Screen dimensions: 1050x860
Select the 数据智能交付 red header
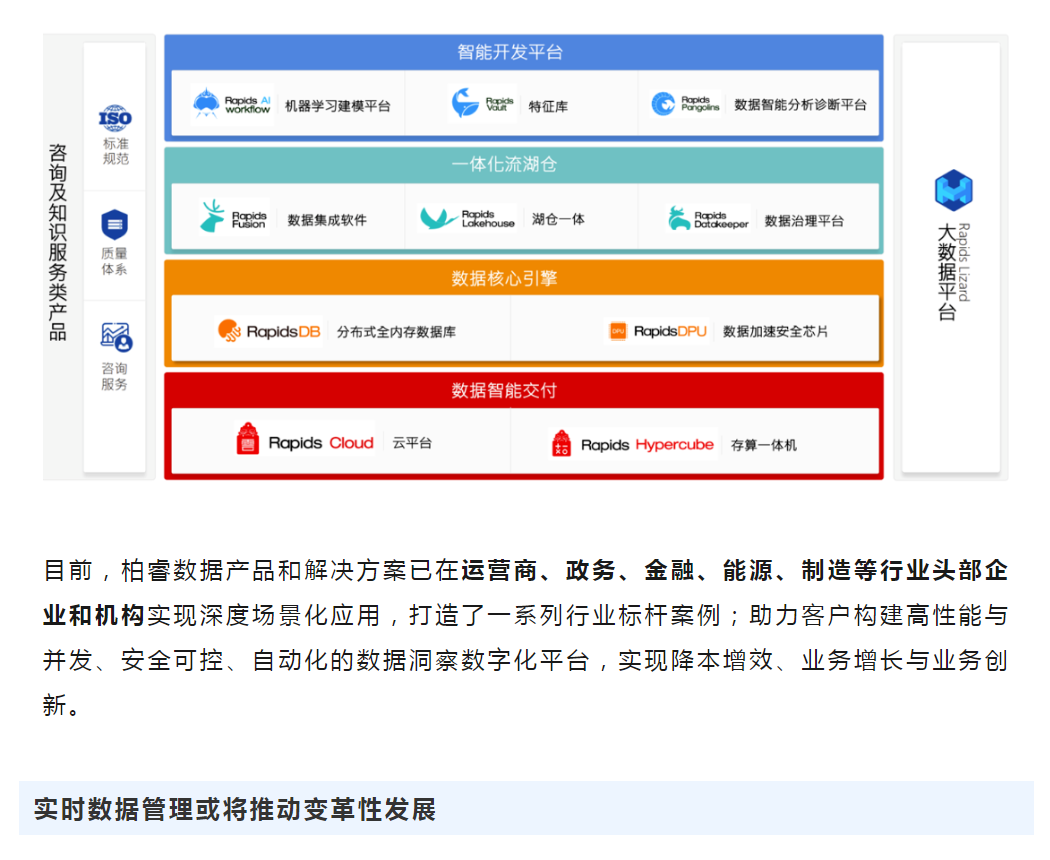[x=523, y=389]
